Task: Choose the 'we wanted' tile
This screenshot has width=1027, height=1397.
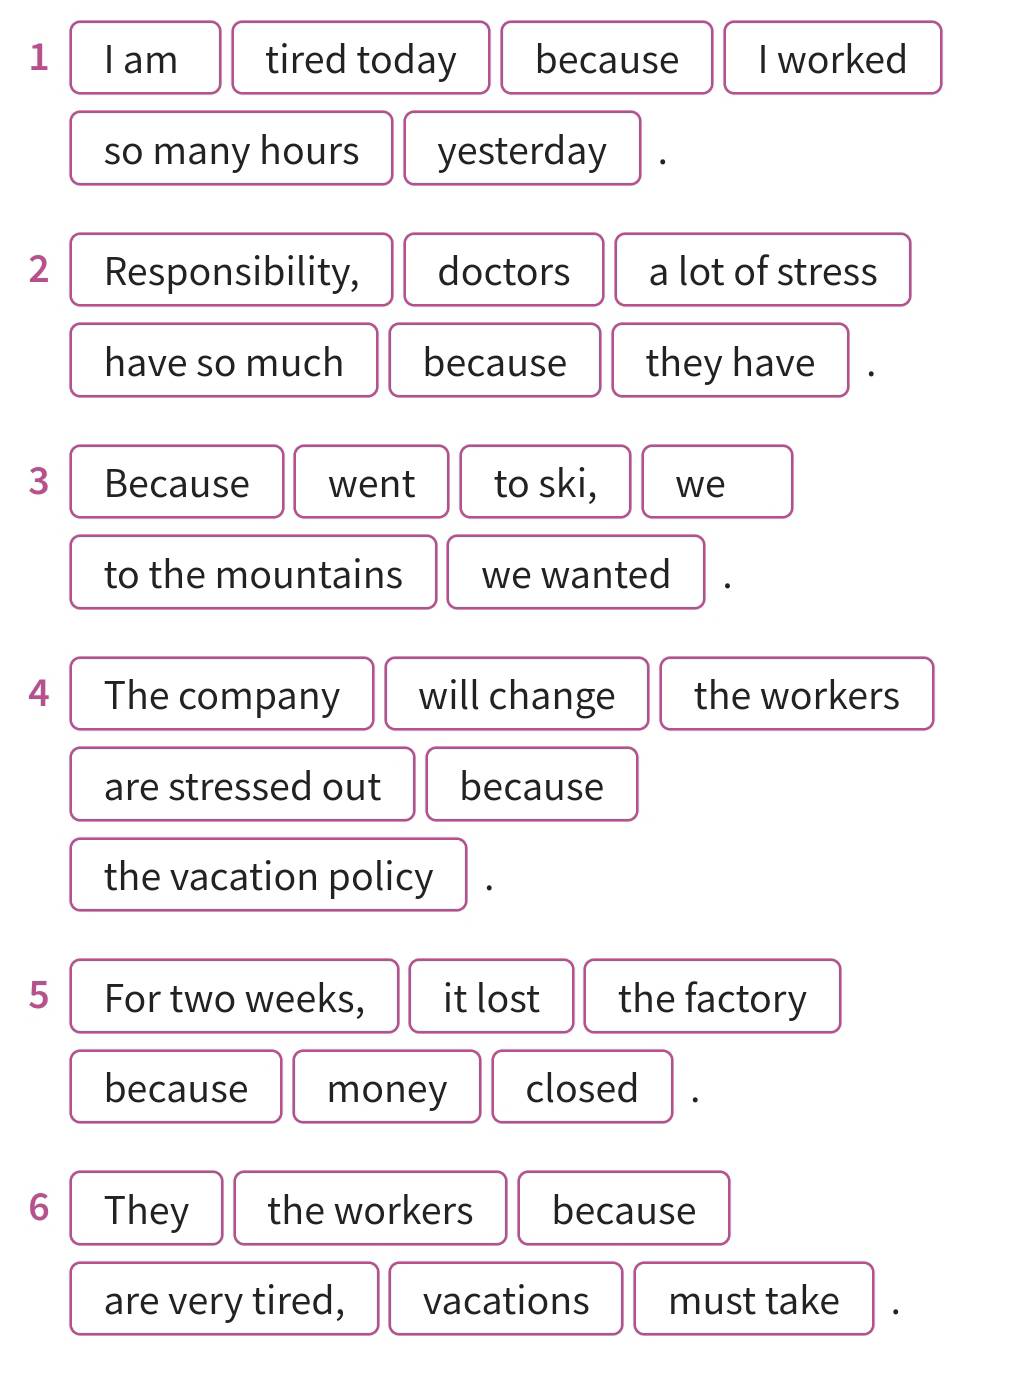Action: tap(576, 572)
